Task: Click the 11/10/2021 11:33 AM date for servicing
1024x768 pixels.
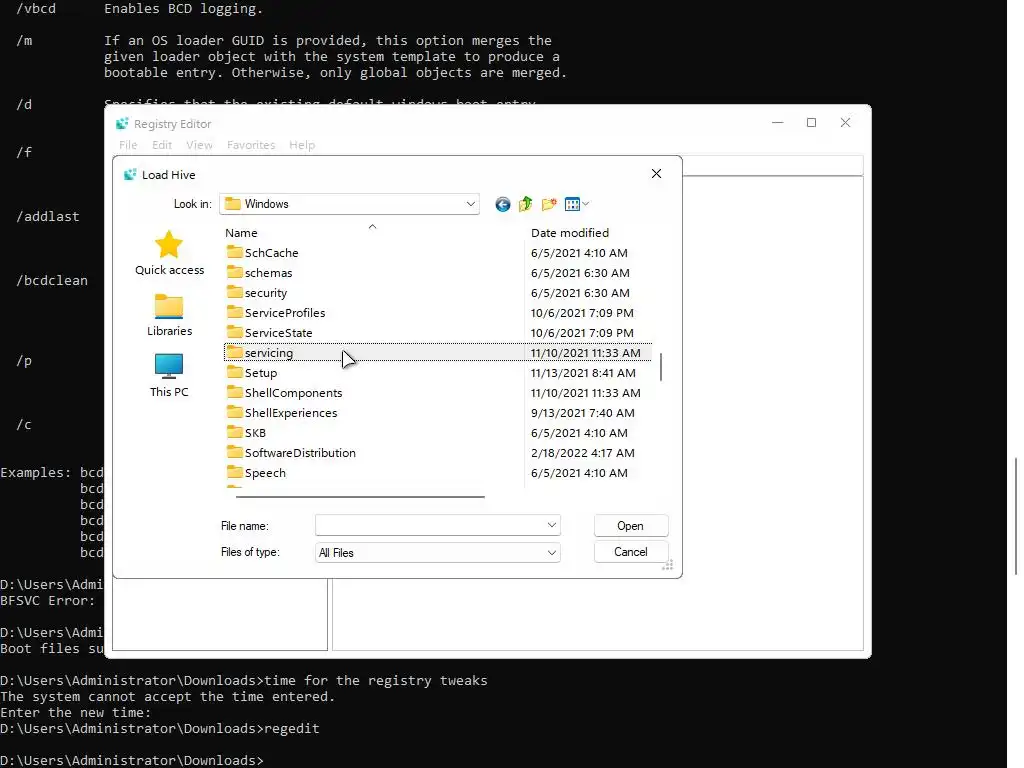Action: click(x=586, y=353)
